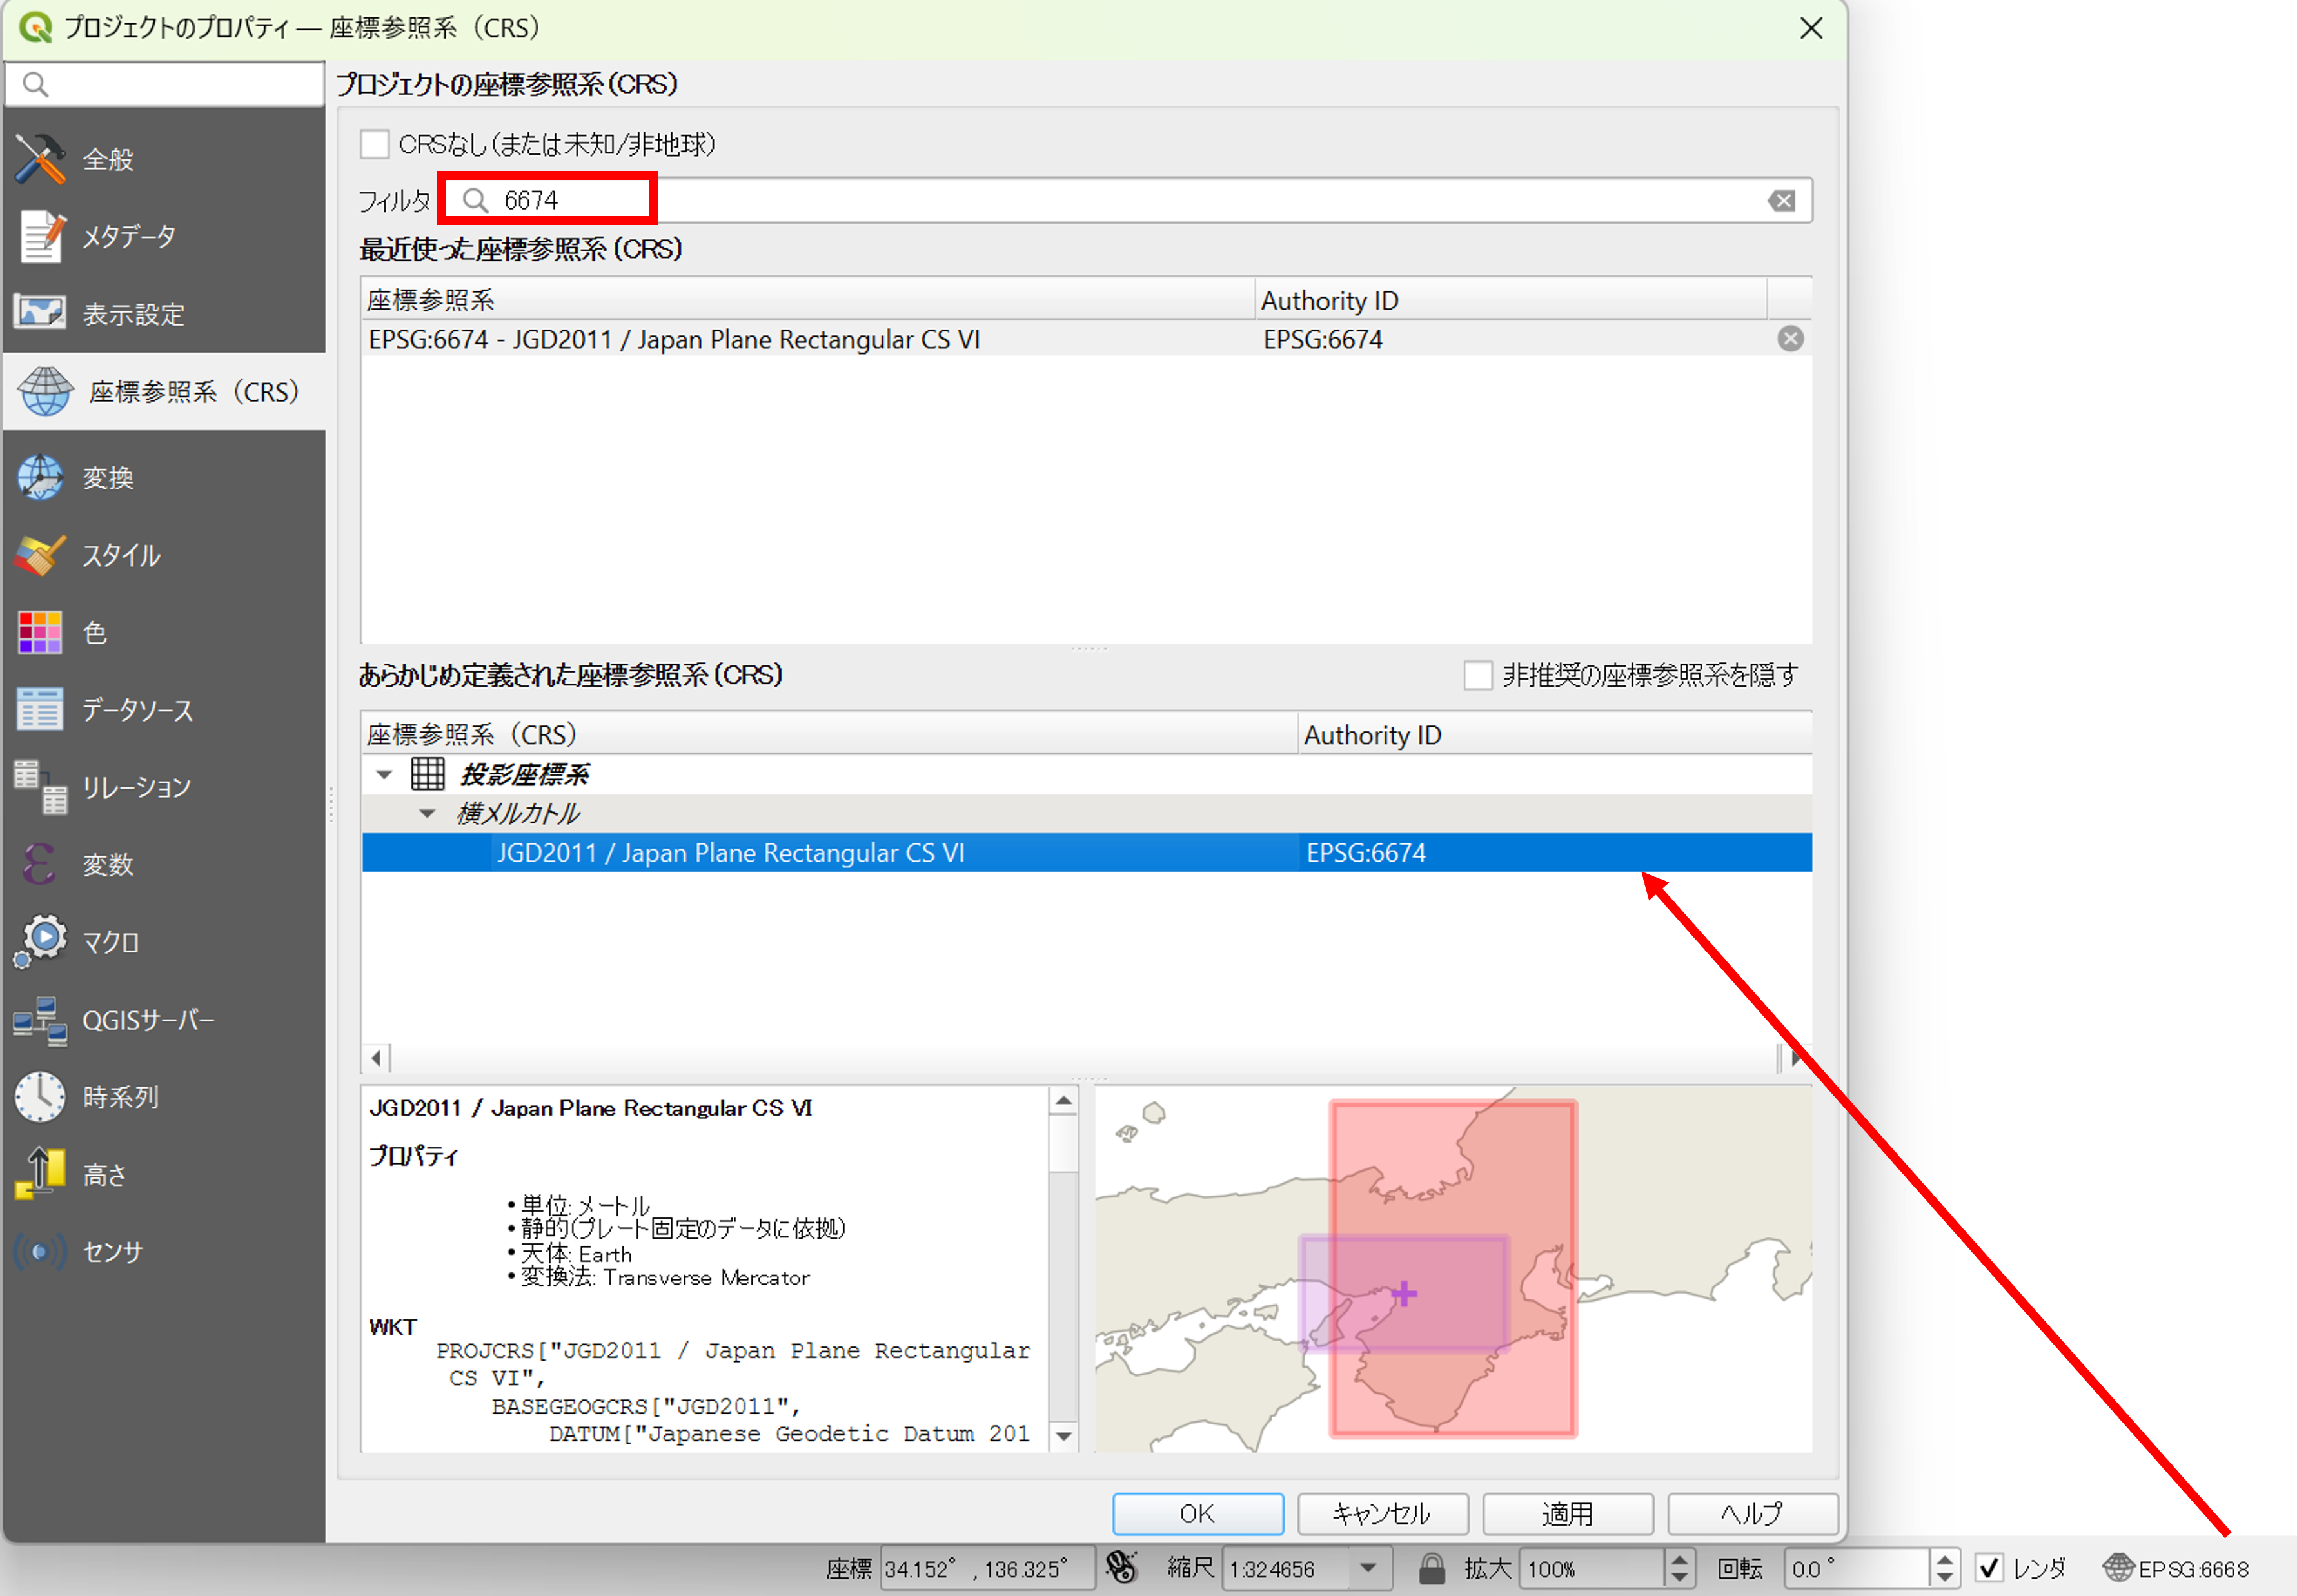Open the 変換 transformations section icon

pos(40,477)
